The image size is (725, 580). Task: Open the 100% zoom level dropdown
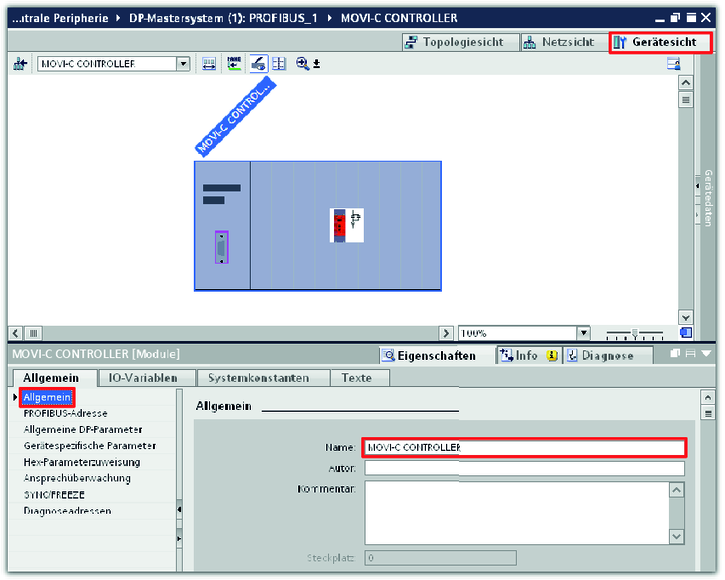point(583,333)
